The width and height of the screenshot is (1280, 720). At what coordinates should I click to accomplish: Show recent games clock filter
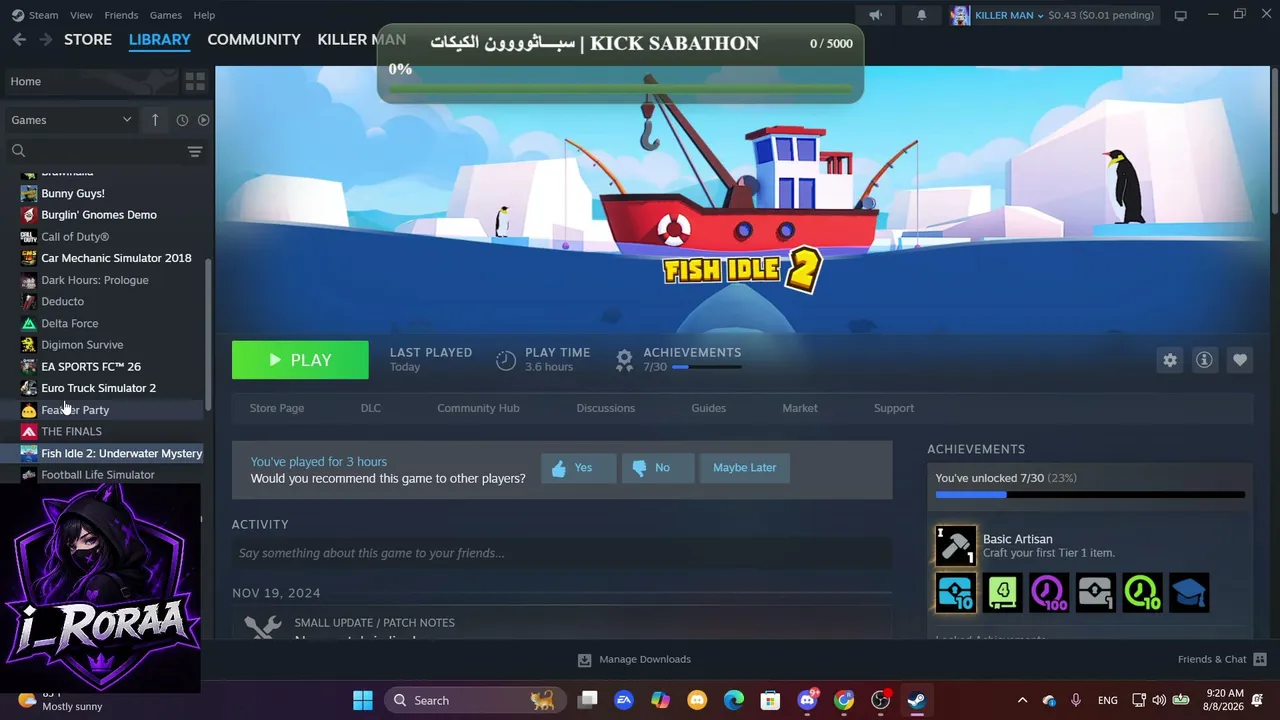pyautogui.click(x=182, y=120)
